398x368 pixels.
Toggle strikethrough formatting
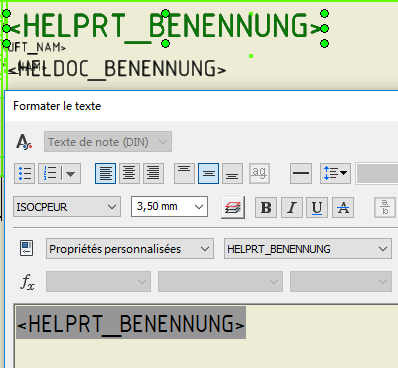343,208
